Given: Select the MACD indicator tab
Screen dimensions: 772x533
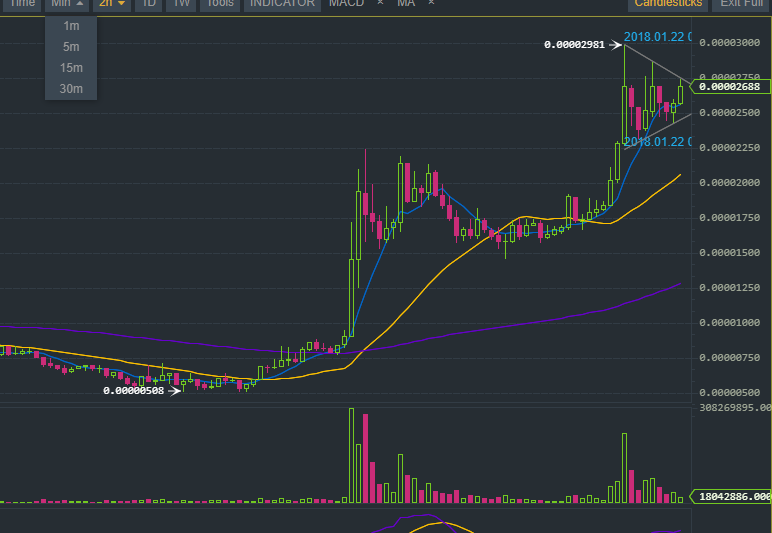Looking at the screenshot, I should point(347,4).
